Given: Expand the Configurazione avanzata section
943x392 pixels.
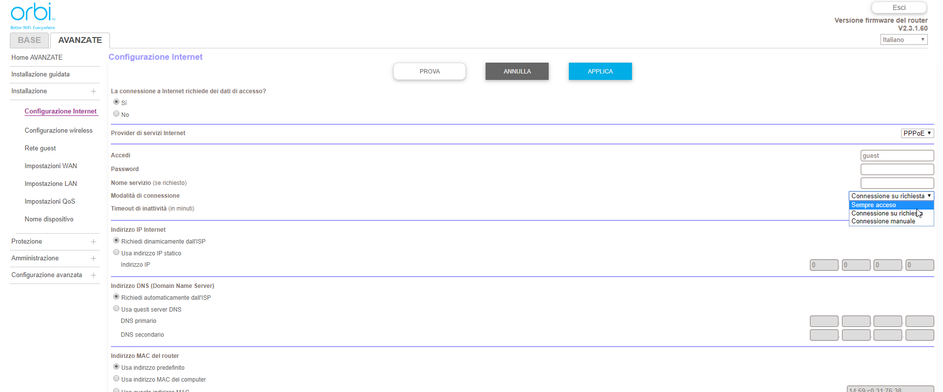Looking at the screenshot, I should coord(93,275).
